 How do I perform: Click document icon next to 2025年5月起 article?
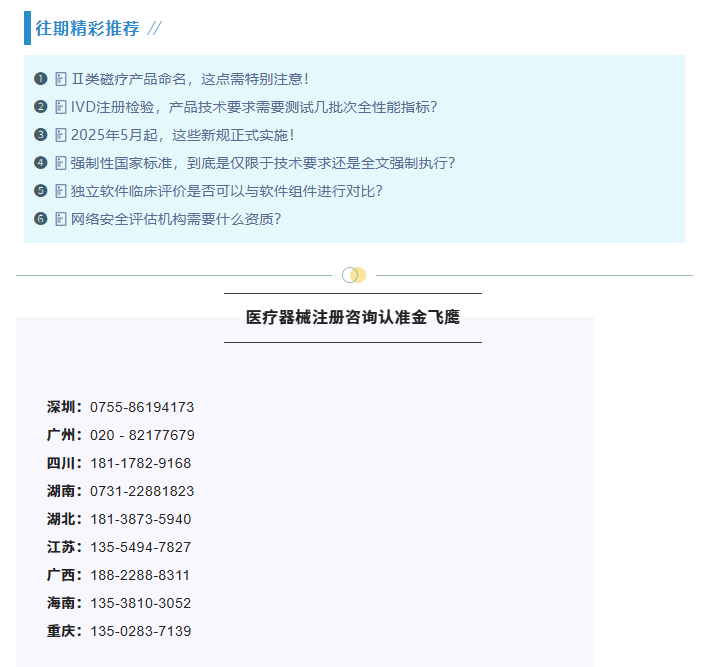click(61, 135)
